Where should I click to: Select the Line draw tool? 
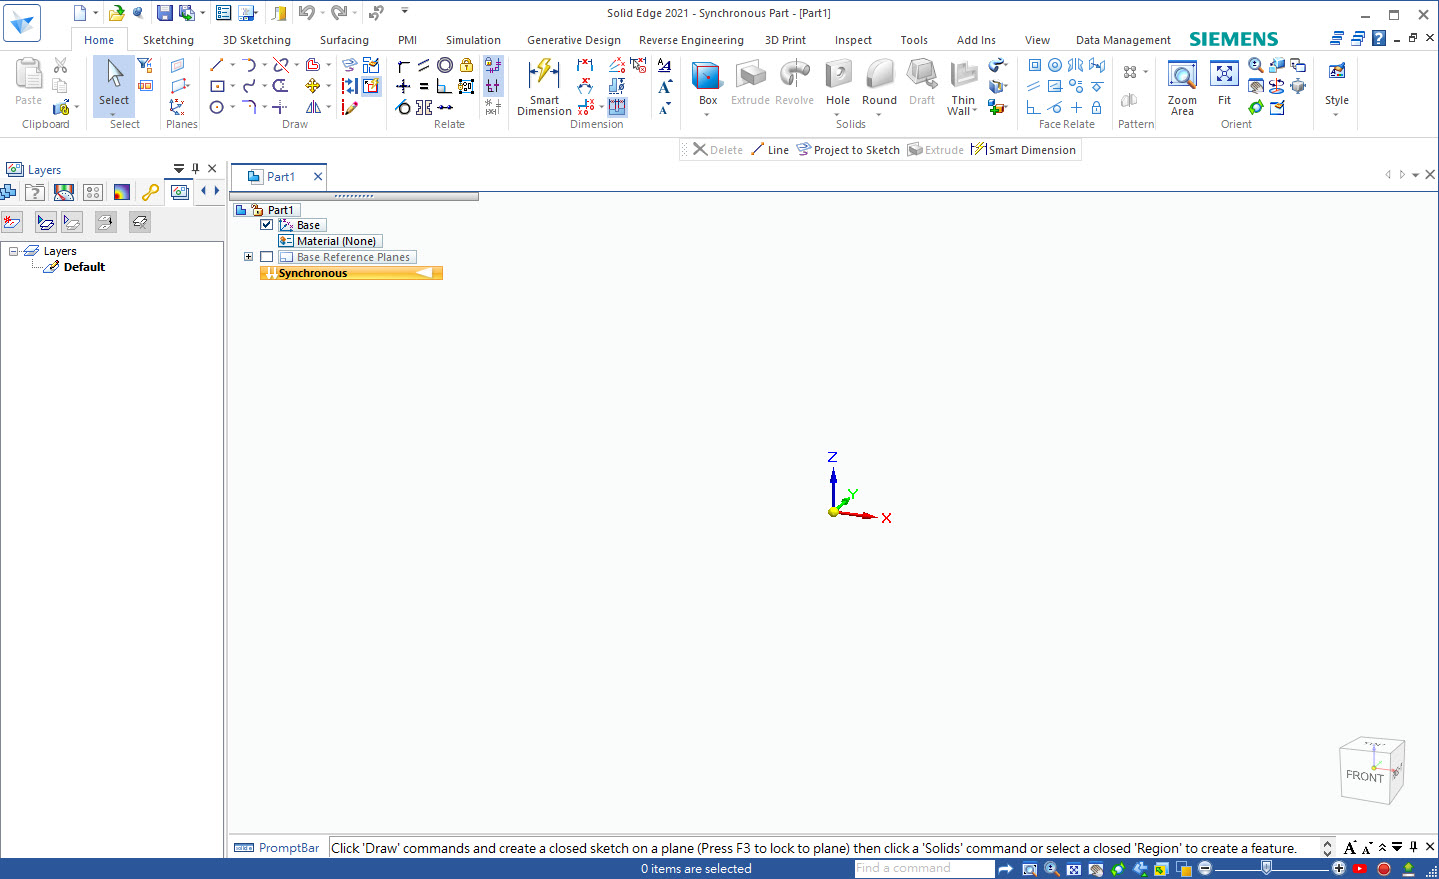pos(216,65)
